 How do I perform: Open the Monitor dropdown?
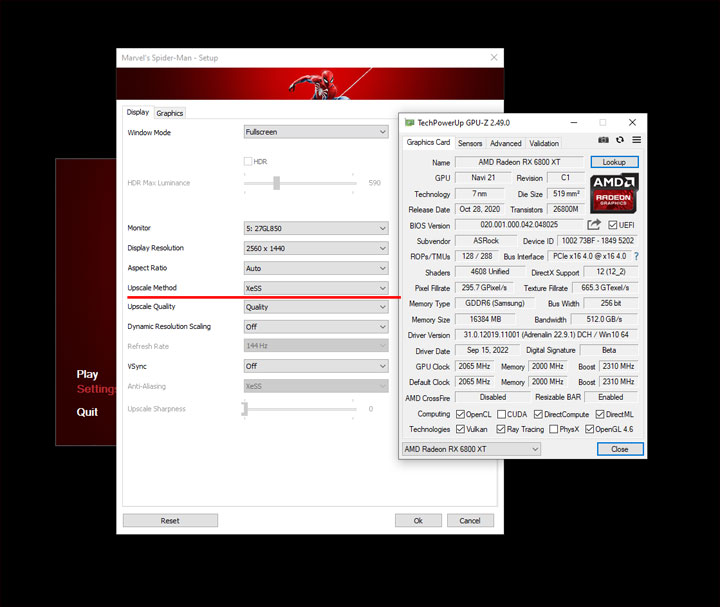point(316,228)
